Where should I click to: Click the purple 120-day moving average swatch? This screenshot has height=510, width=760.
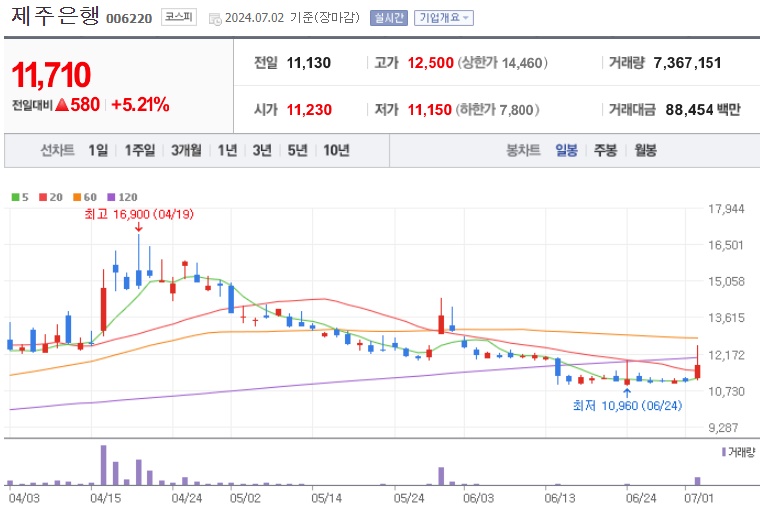[111, 197]
